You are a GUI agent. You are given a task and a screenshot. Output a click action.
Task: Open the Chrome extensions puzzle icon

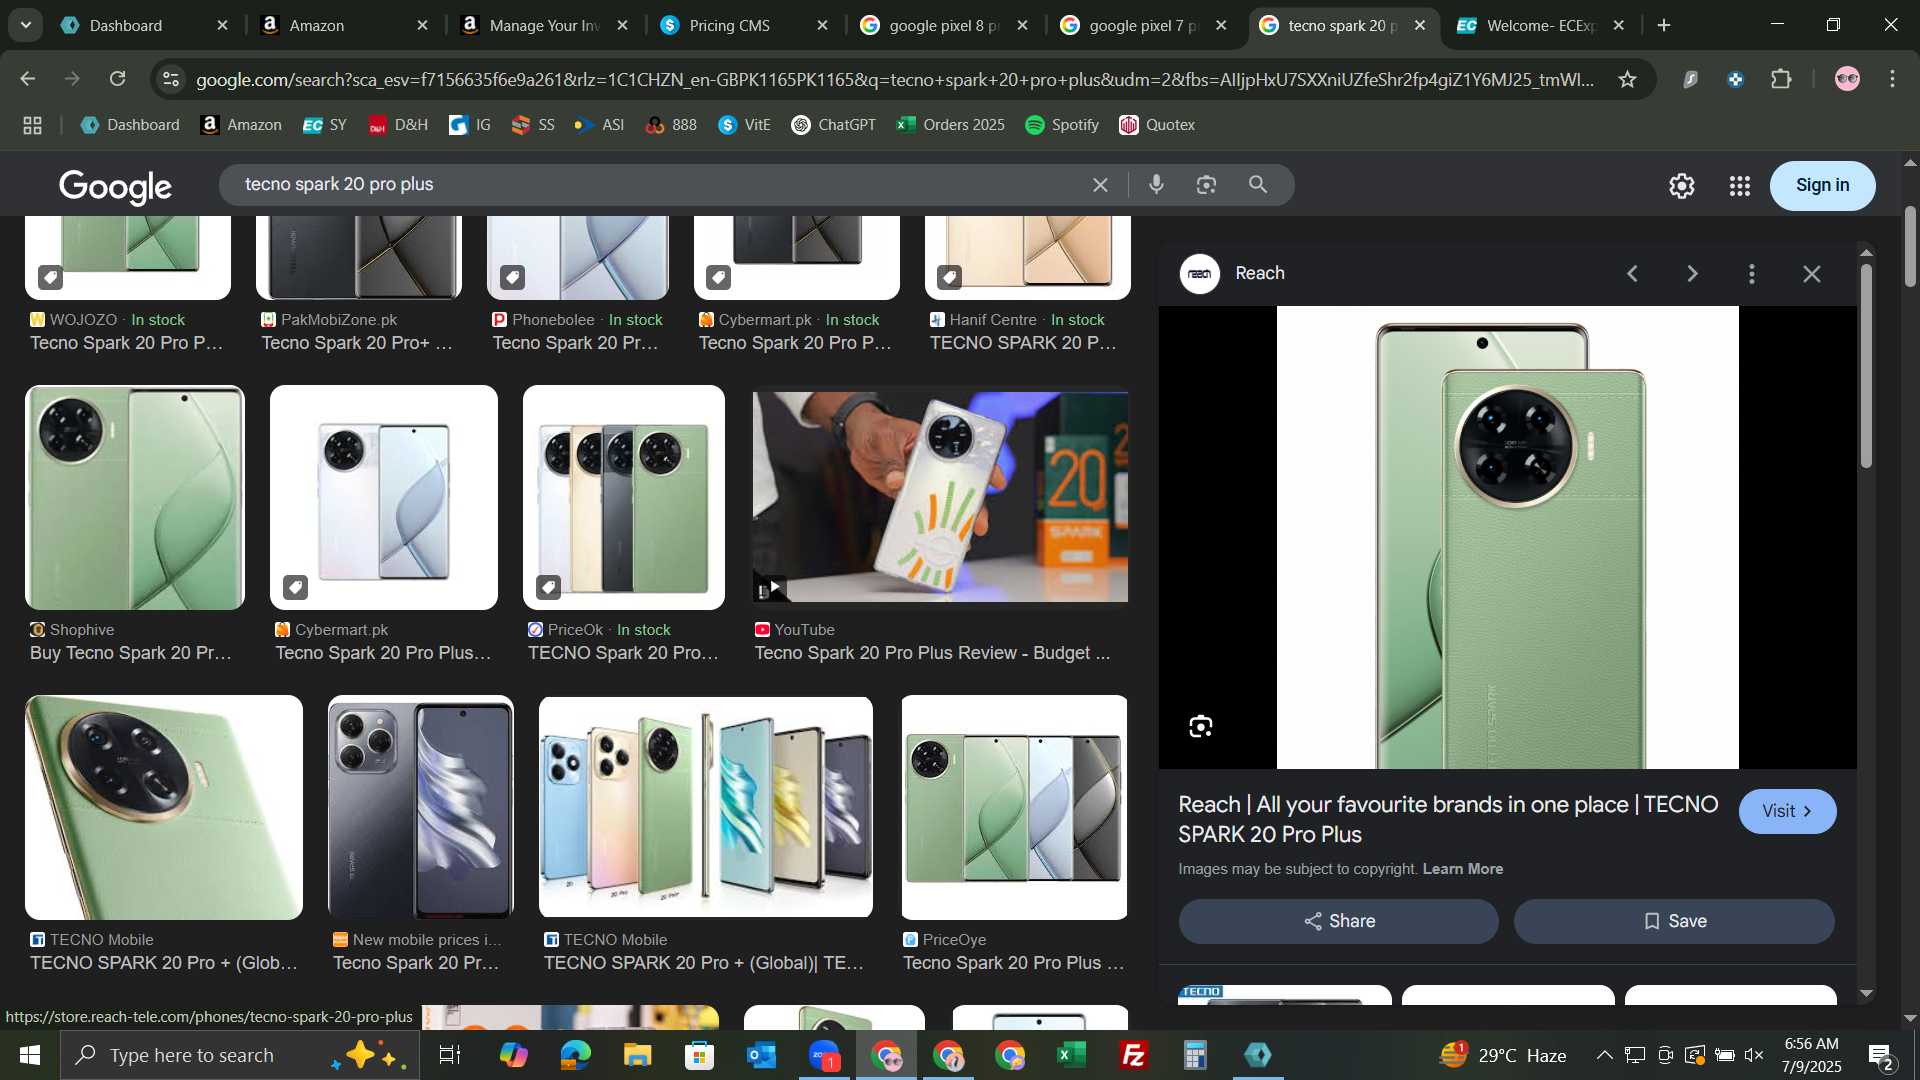pyautogui.click(x=1781, y=79)
